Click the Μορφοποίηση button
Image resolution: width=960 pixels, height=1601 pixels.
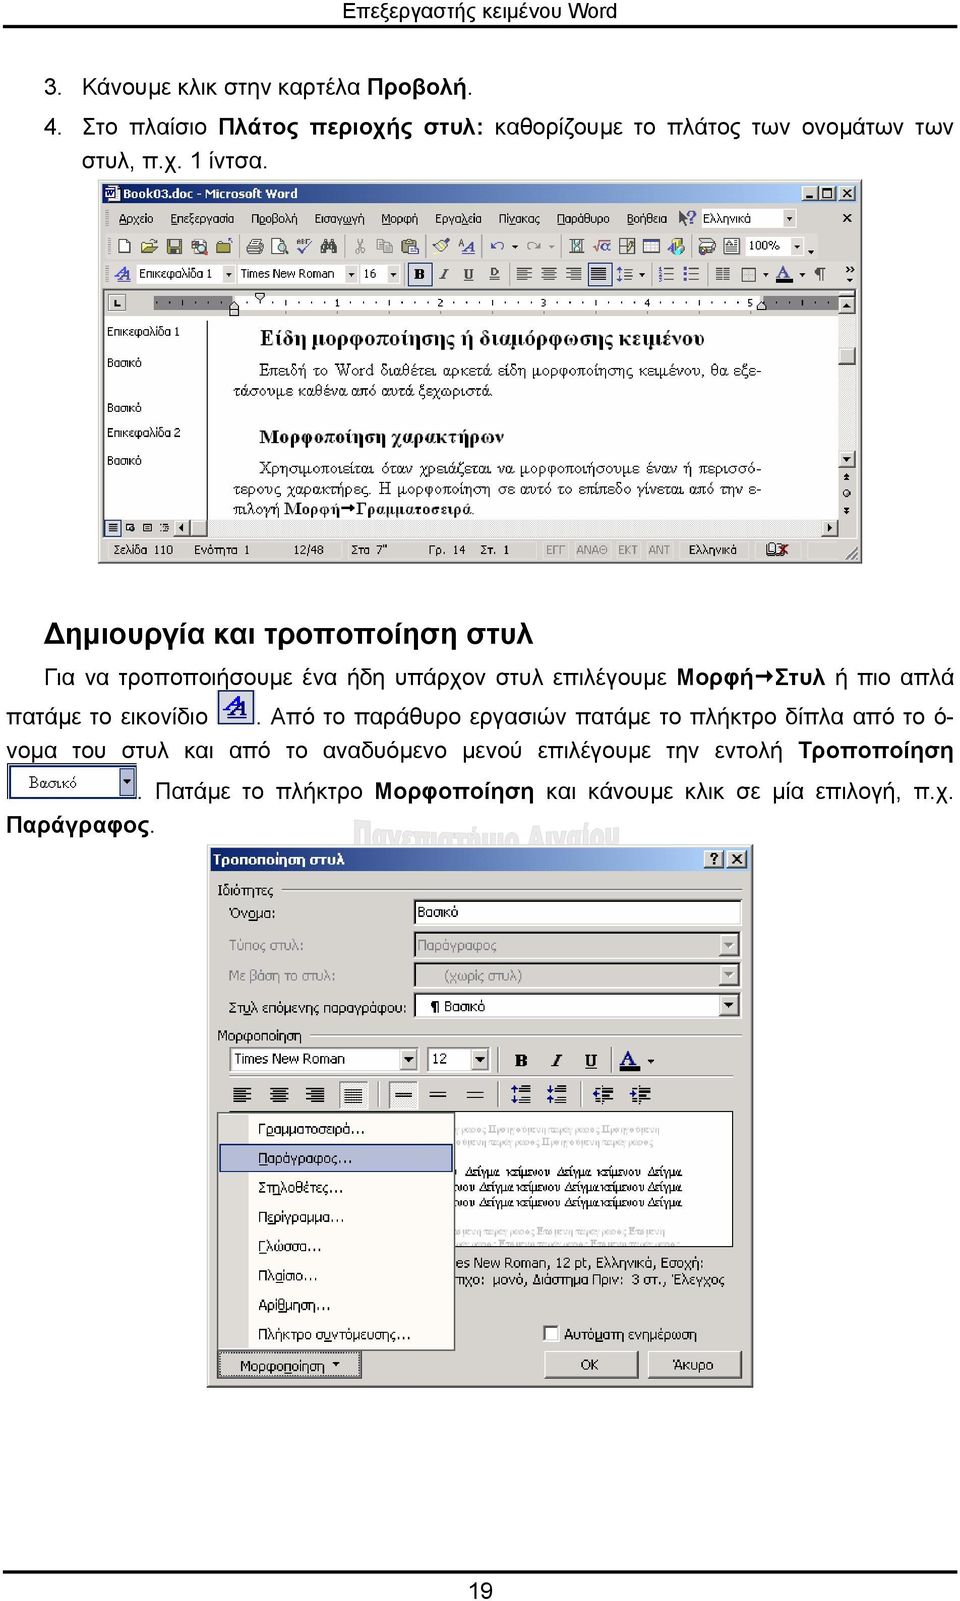289,1365
